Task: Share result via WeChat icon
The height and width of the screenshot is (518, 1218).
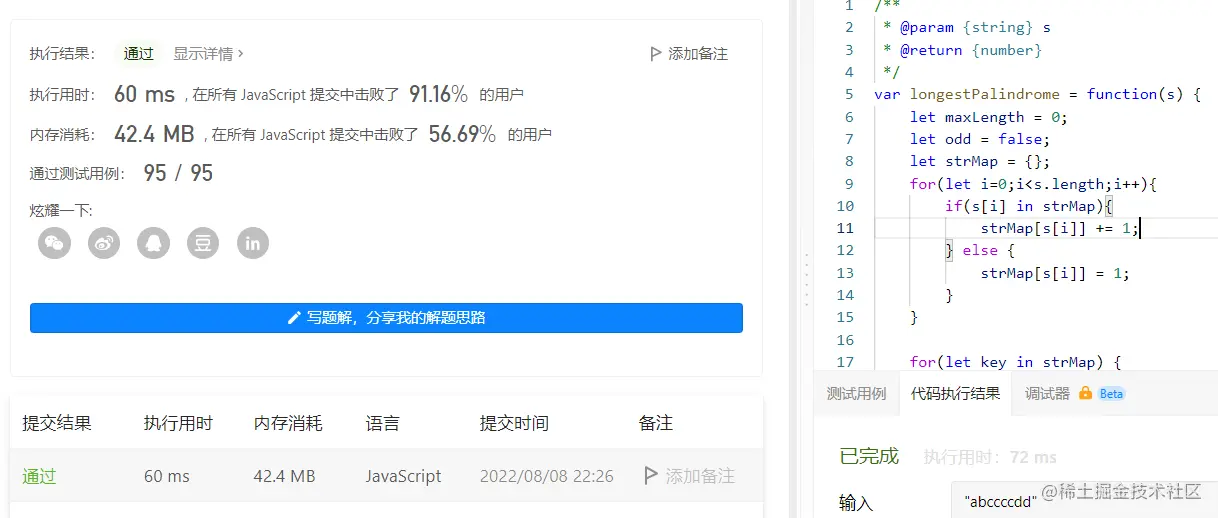Action: point(55,243)
